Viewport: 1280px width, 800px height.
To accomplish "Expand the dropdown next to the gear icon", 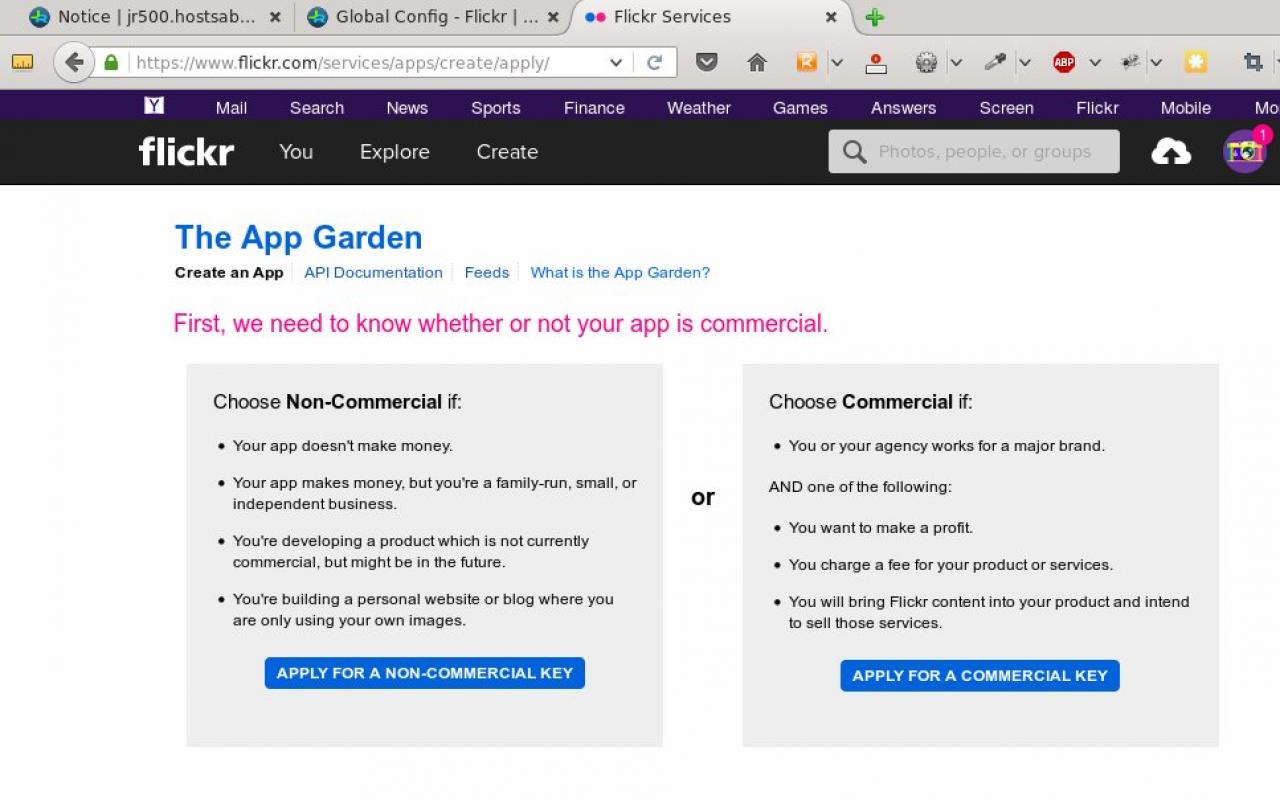I will click(x=956, y=62).
